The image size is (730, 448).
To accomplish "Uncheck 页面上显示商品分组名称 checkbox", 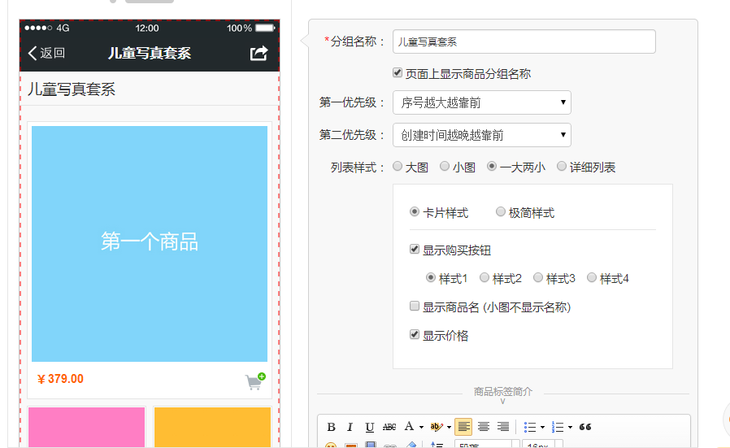I will click(x=398, y=73).
